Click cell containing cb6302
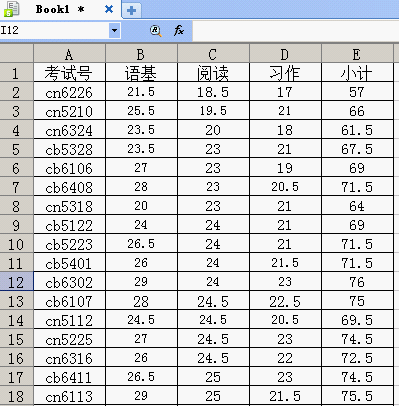Screen dimensions: 400x407 [x=69, y=281]
